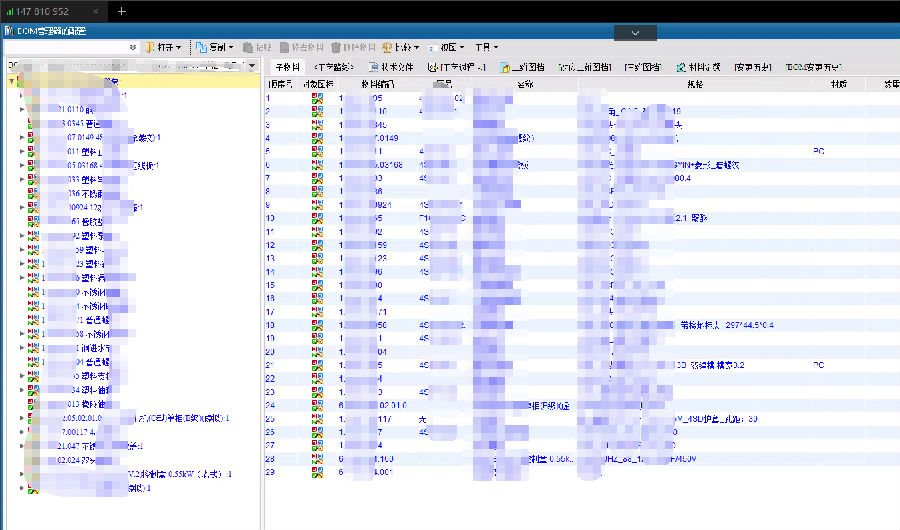Image resolution: width=900 pixels, height=530 pixels.
Task: Open the 视图 (View) dropdown
Action: pos(445,47)
